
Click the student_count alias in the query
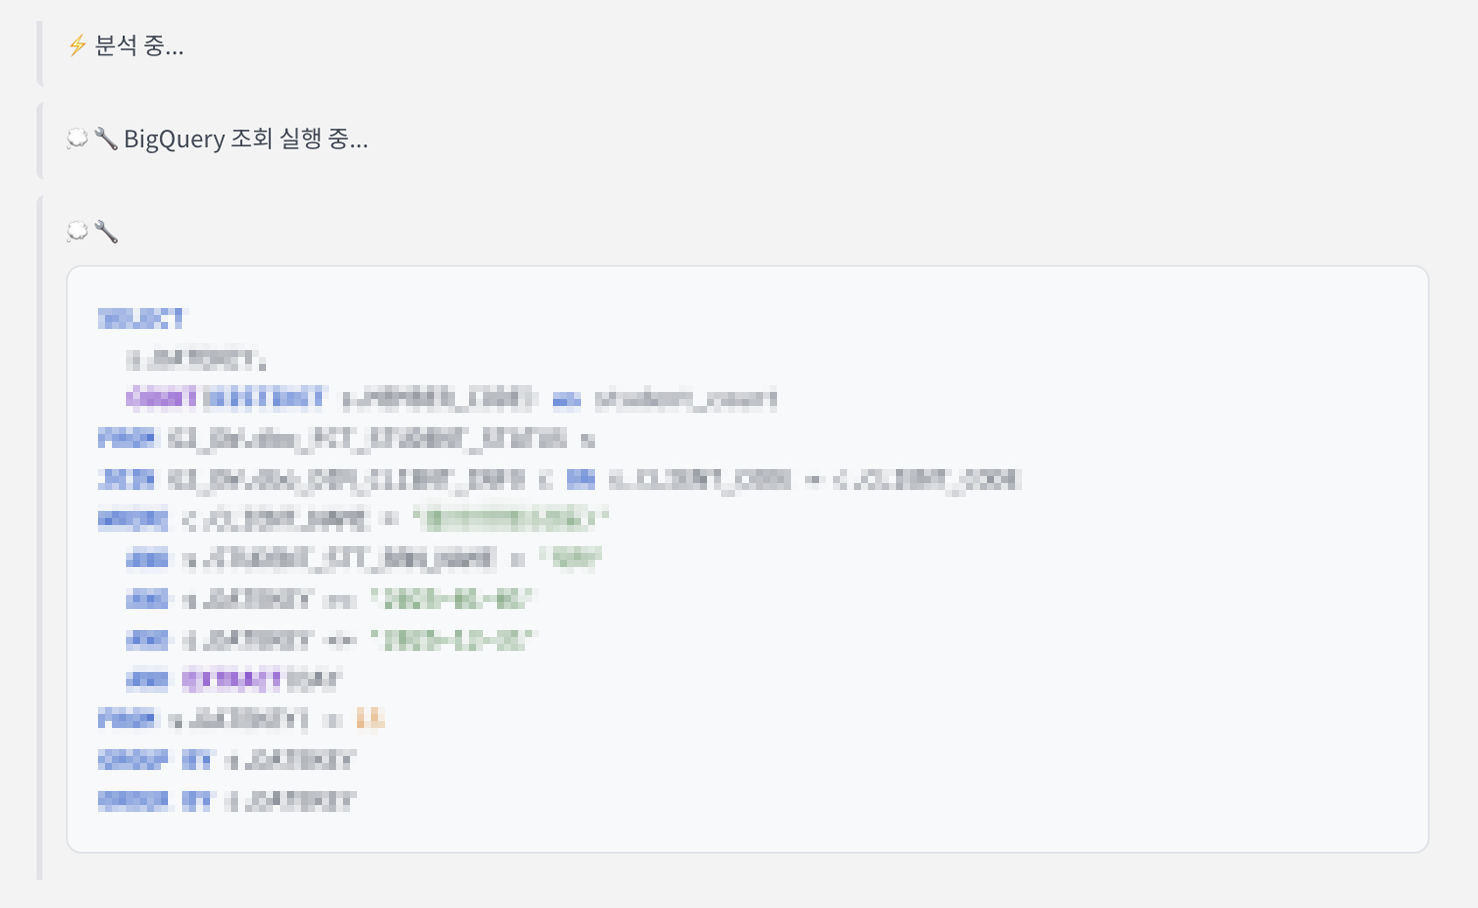coord(686,399)
